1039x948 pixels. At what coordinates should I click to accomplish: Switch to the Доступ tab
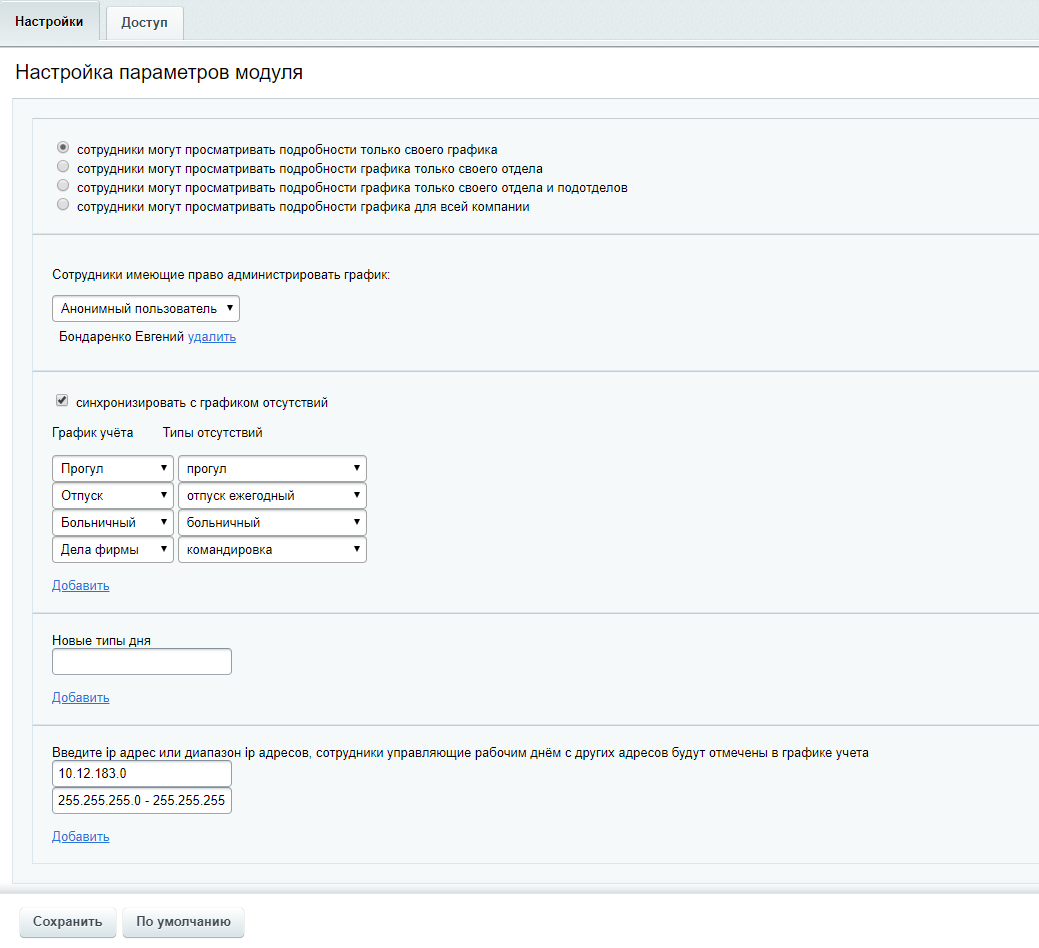pyautogui.click(x=144, y=23)
